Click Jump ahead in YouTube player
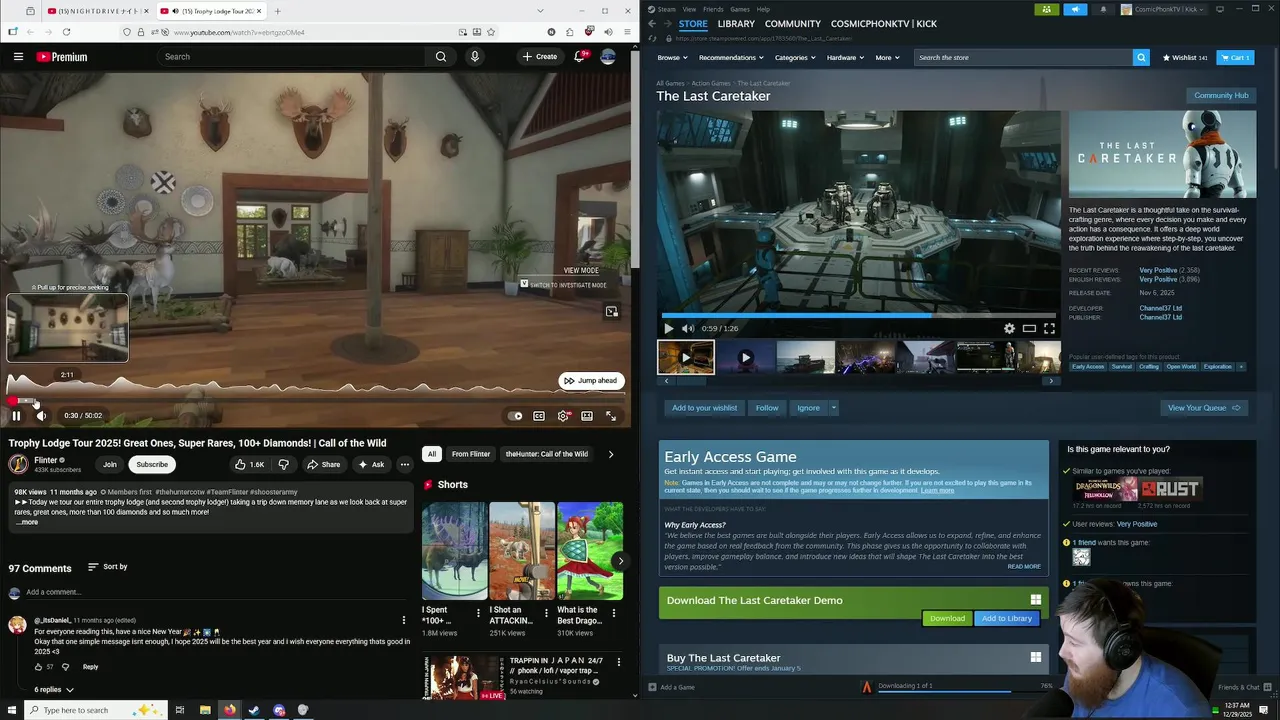This screenshot has width=1280, height=720. [591, 380]
